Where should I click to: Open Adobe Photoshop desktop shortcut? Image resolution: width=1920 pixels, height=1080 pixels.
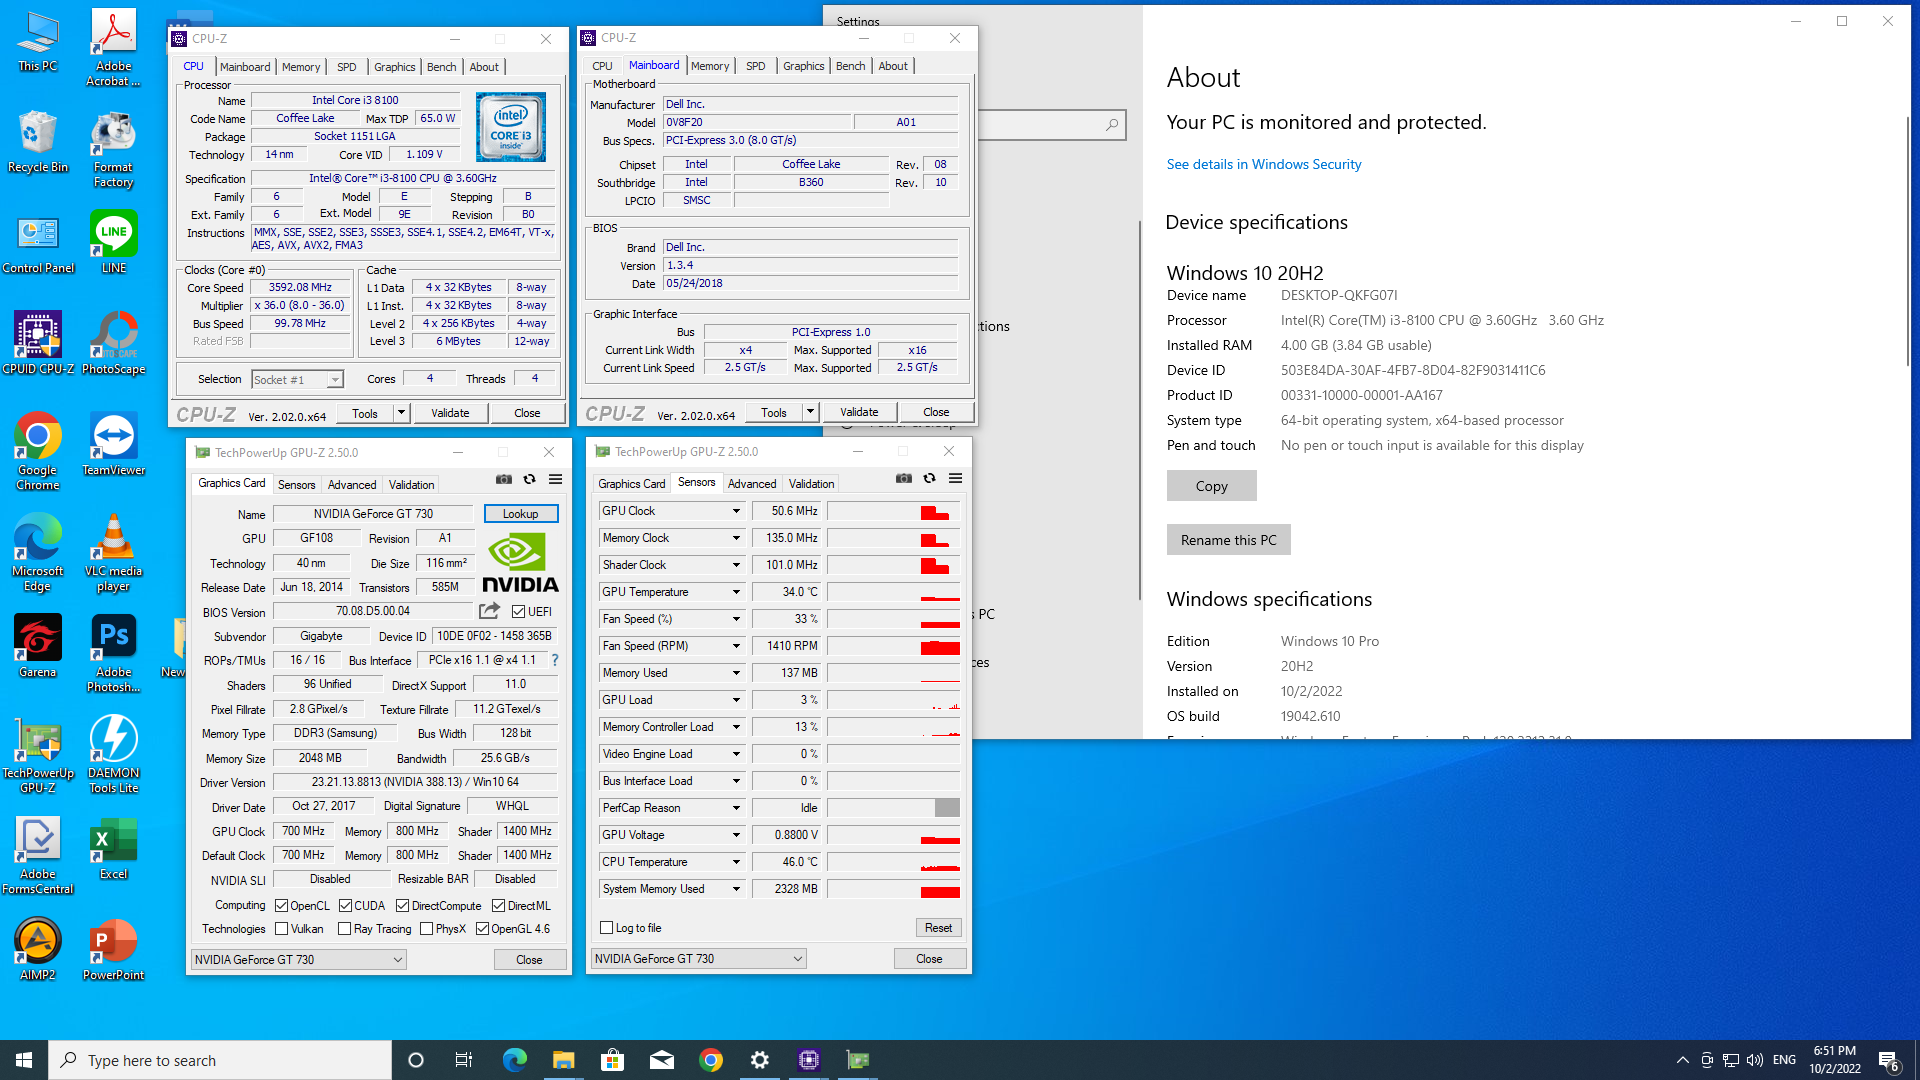[x=113, y=654]
